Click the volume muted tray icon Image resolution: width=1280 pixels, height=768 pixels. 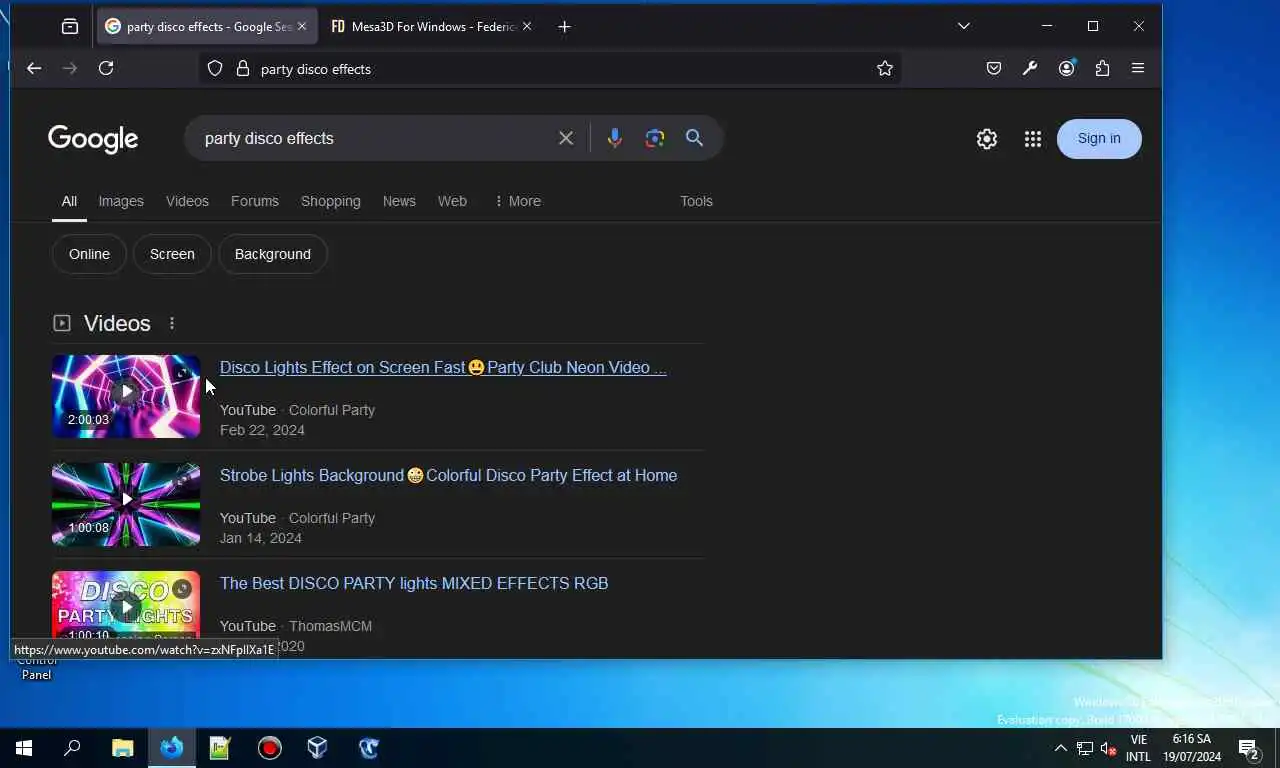[1108, 748]
